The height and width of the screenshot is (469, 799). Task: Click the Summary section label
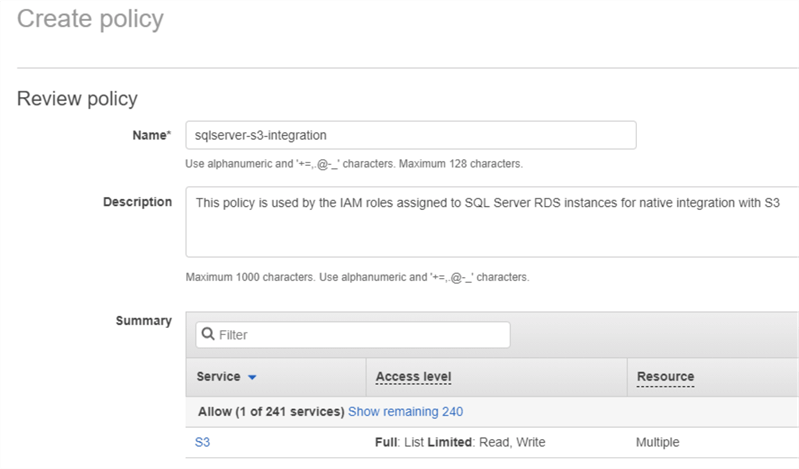click(x=143, y=321)
